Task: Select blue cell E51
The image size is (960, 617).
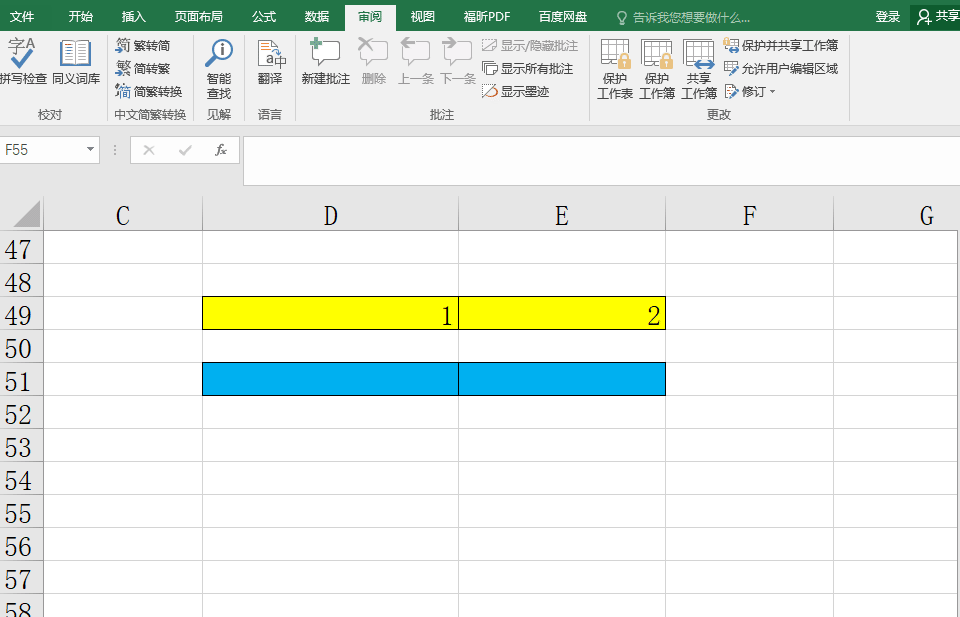Action: pyautogui.click(x=562, y=380)
